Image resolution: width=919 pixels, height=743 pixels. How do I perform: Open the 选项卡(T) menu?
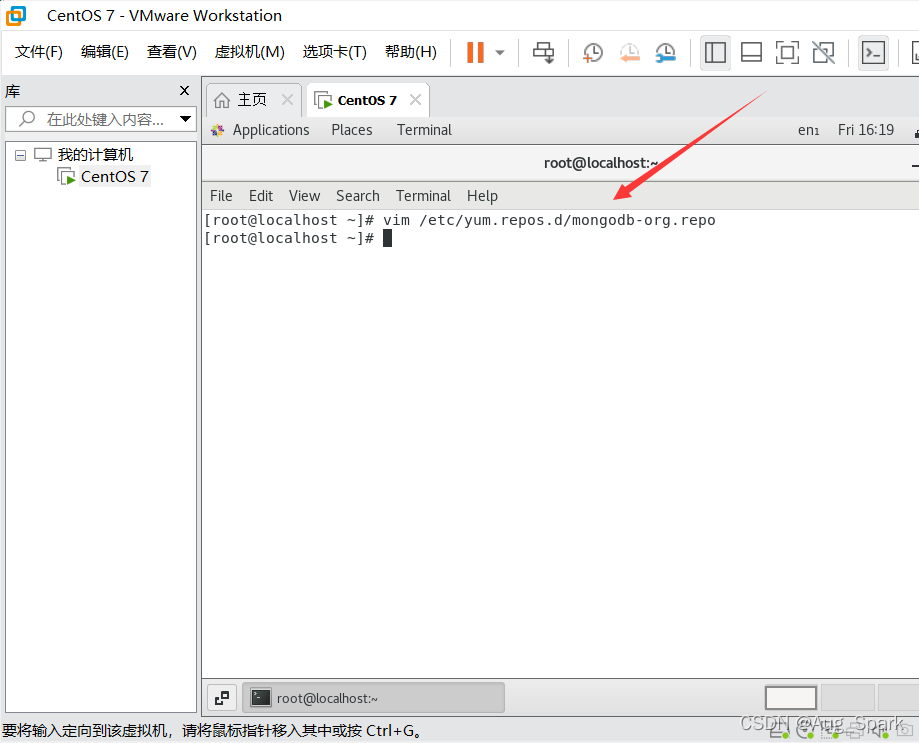pos(335,52)
